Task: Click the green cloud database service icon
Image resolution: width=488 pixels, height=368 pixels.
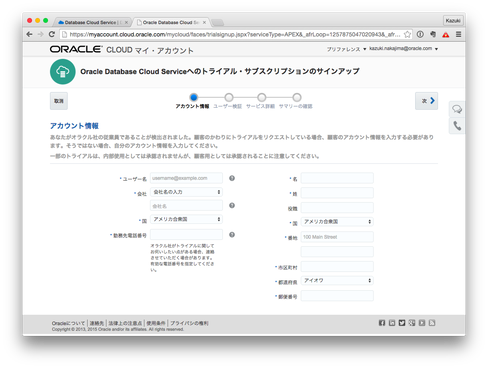Action: pyautogui.click(x=63, y=72)
